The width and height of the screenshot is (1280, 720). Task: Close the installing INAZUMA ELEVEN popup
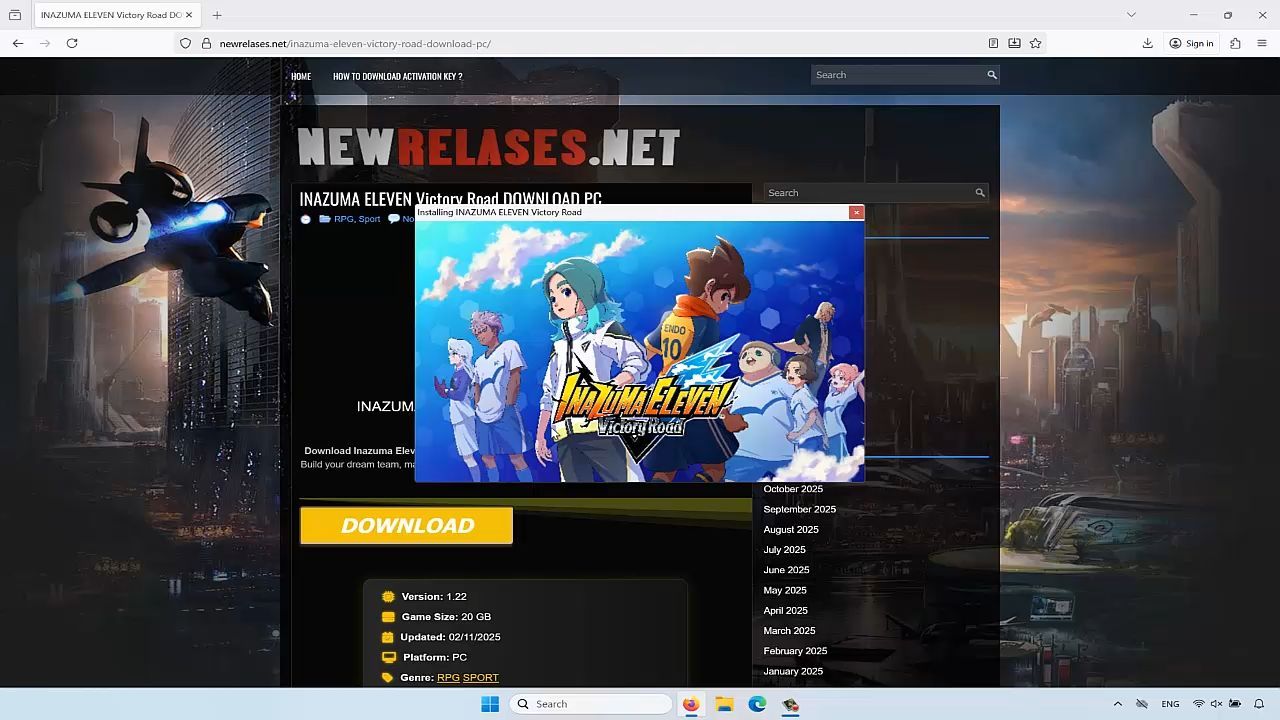(856, 212)
